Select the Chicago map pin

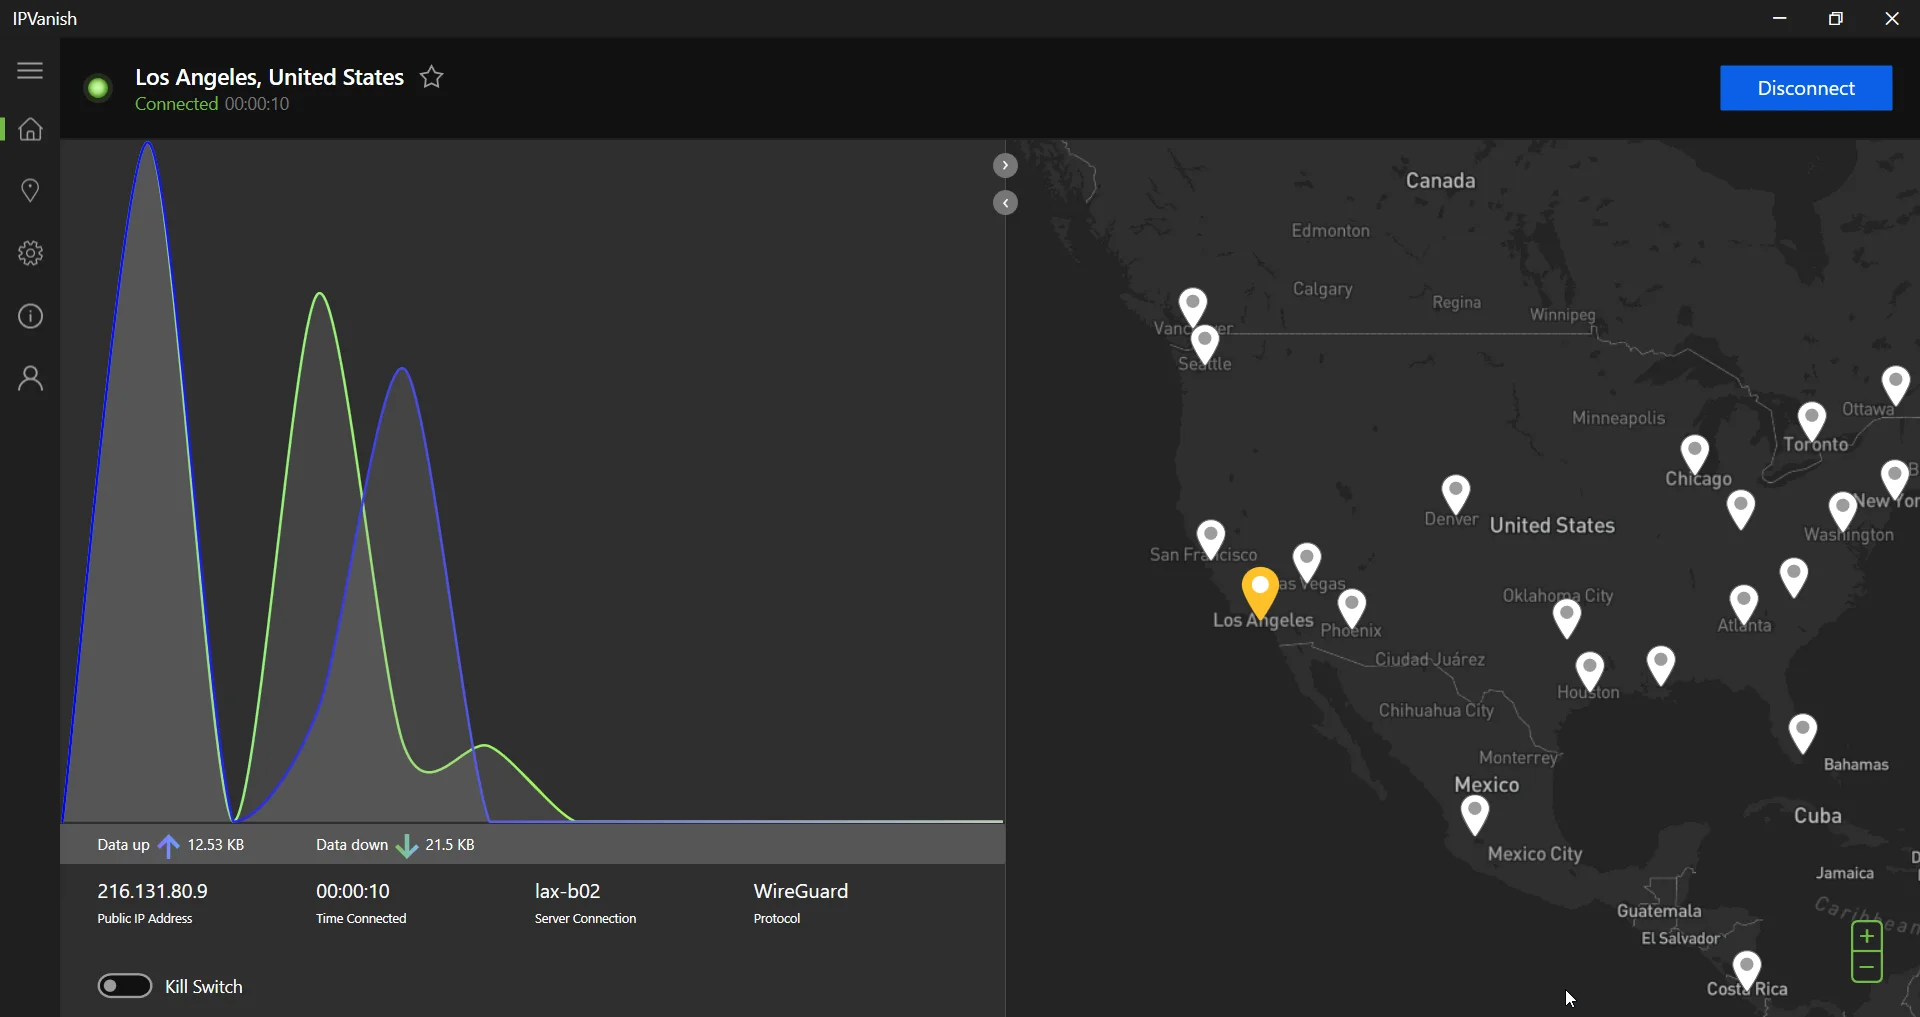point(1695,454)
